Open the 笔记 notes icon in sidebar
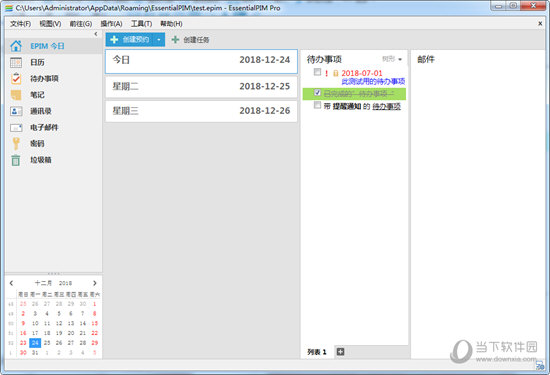Image resolution: width=550 pixels, height=375 pixels. tap(16, 95)
